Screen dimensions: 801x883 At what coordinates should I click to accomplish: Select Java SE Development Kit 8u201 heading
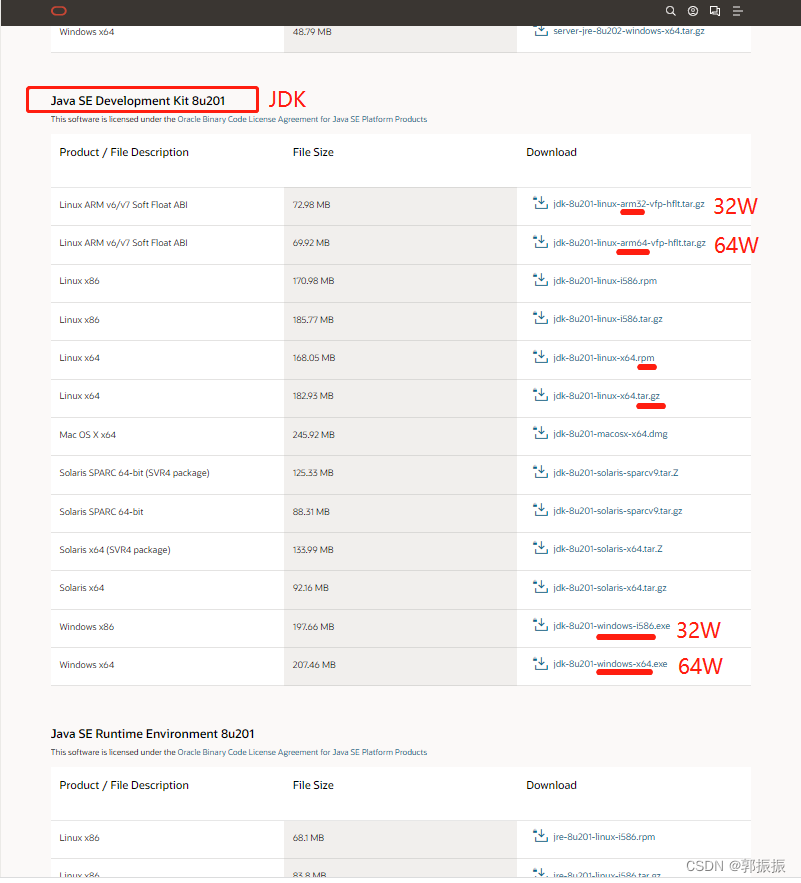138,101
